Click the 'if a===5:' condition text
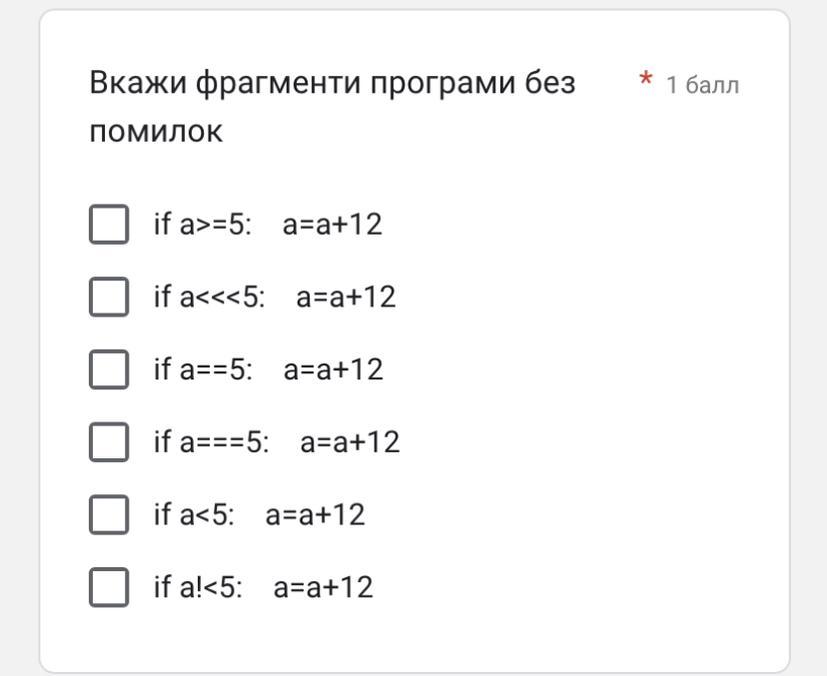827x676 pixels. pyautogui.click(x=211, y=442)
